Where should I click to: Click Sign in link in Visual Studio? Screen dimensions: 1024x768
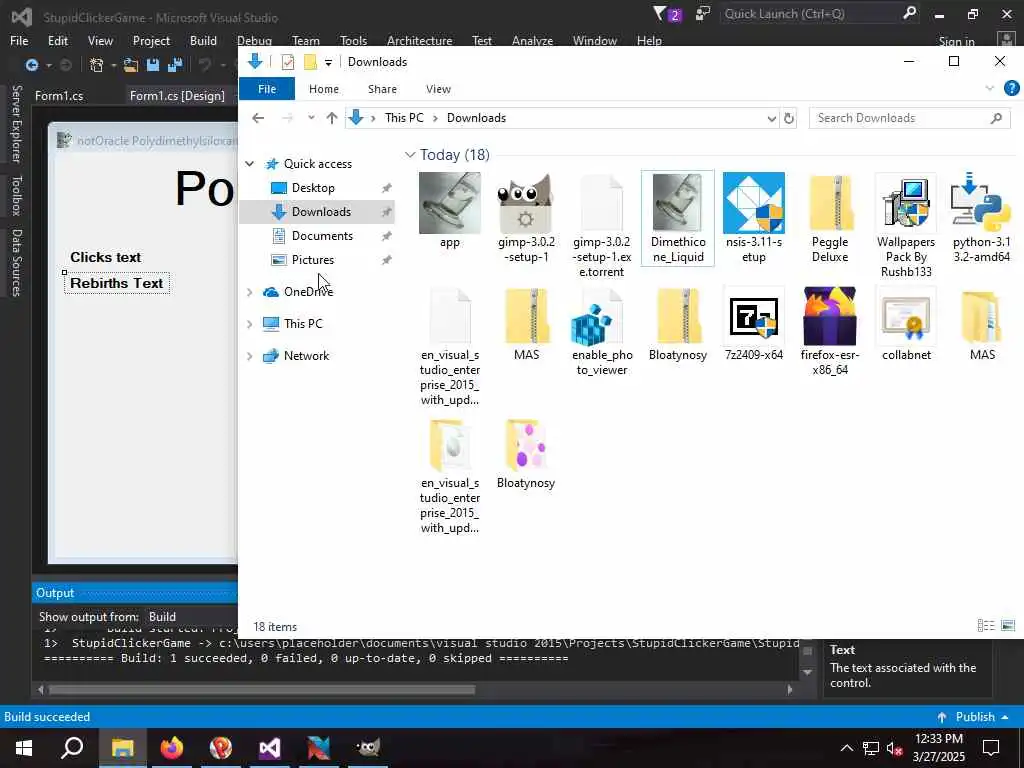coord(956,41)
